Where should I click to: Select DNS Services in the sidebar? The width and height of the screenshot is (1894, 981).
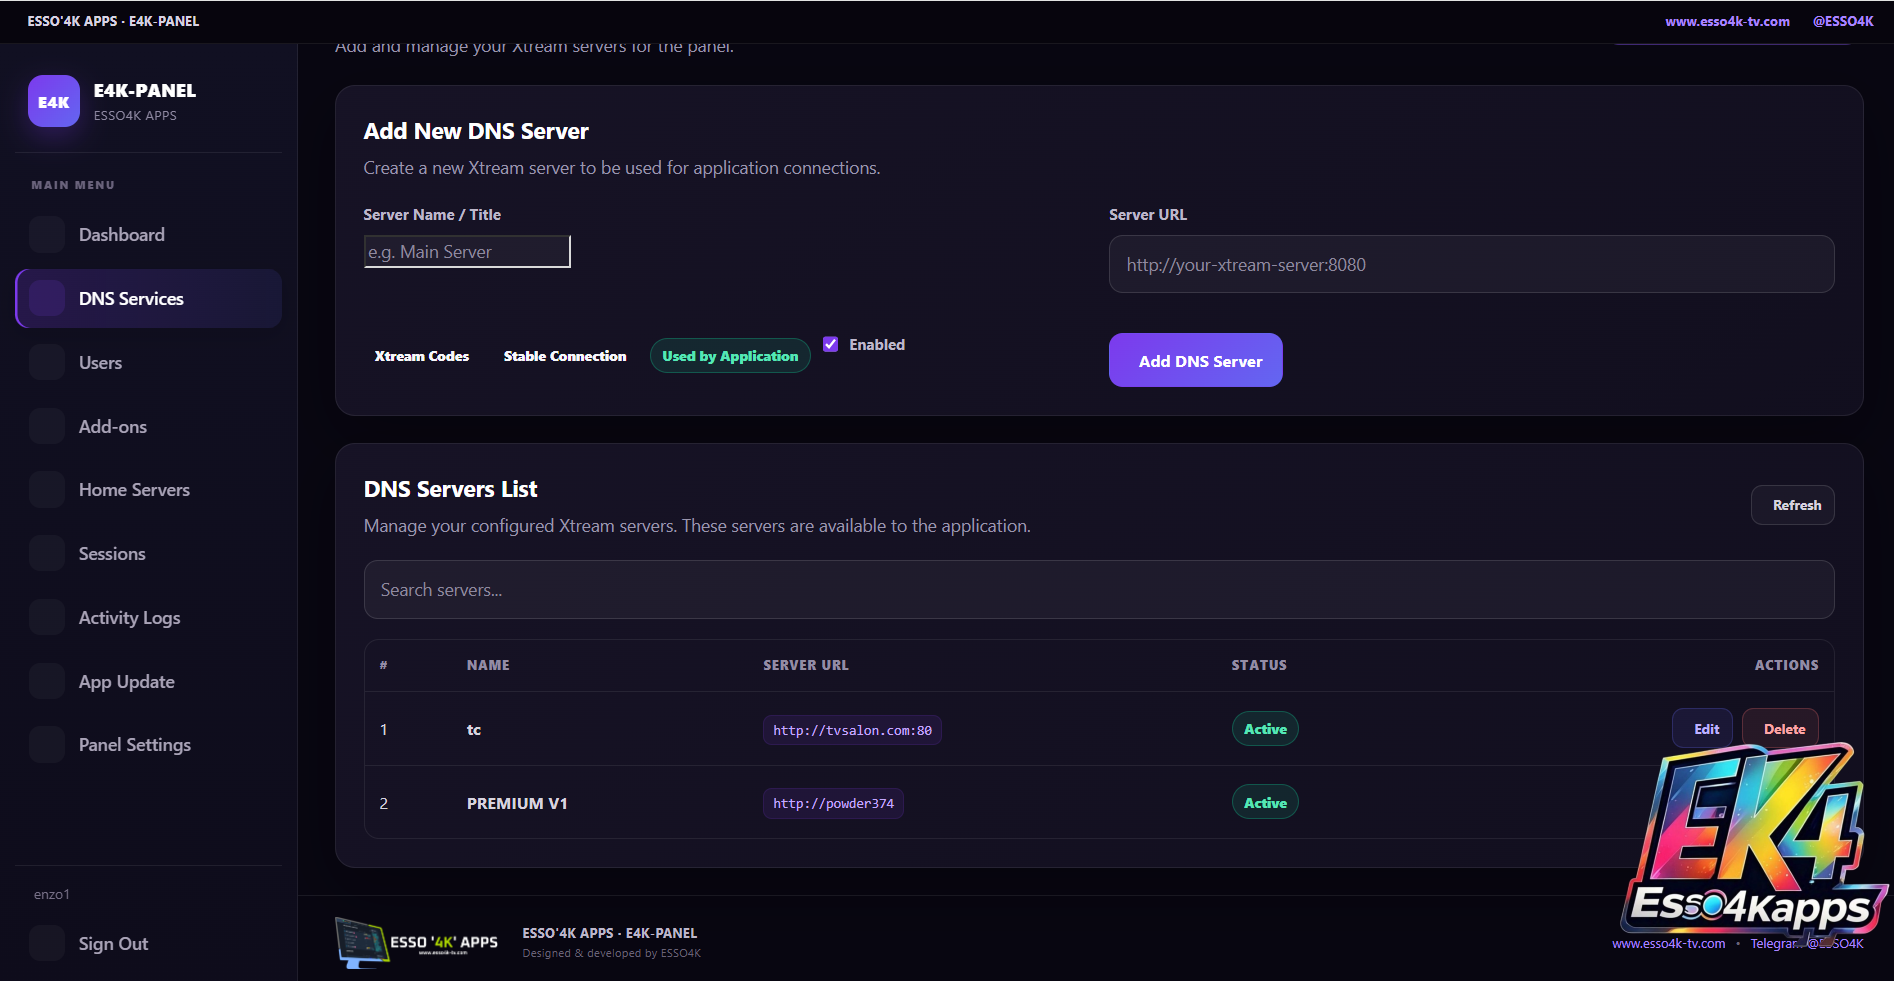tap(149, 298)
